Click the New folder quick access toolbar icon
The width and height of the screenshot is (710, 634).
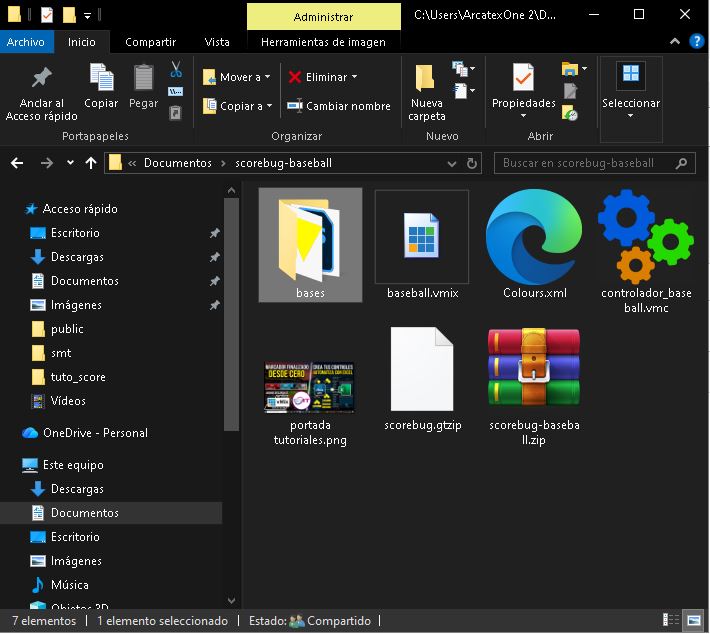tap(69, 15)
